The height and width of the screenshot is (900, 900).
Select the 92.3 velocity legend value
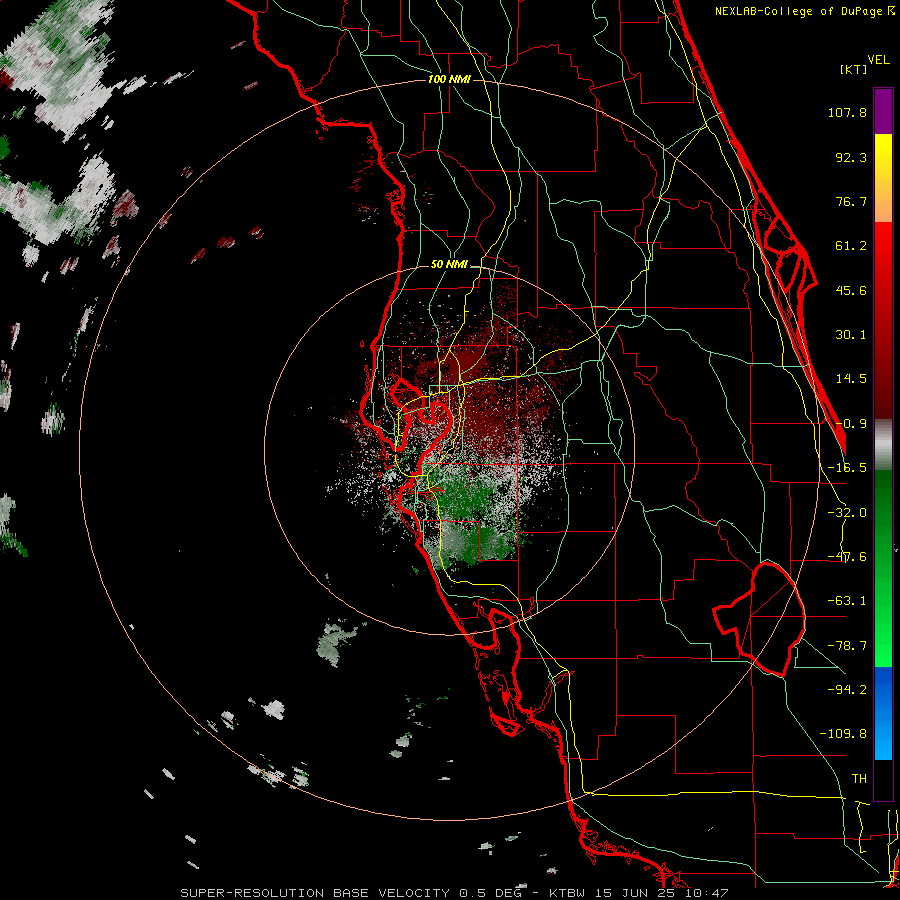pyautogui.click(x=851, y=157)
